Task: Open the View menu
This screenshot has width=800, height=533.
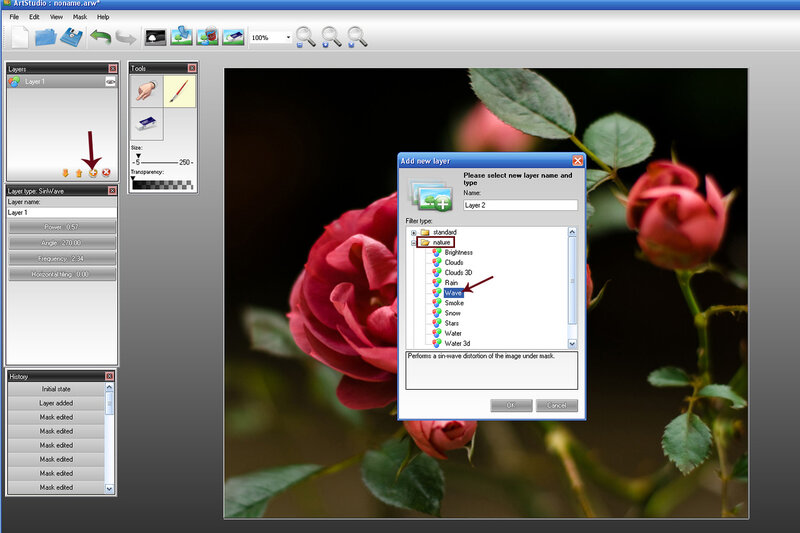Action: click(x=56, y=17)
